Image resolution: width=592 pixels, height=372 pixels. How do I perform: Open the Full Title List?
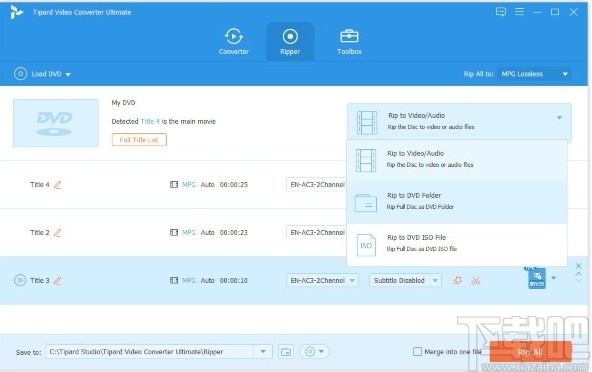click(x=139, y=140)
